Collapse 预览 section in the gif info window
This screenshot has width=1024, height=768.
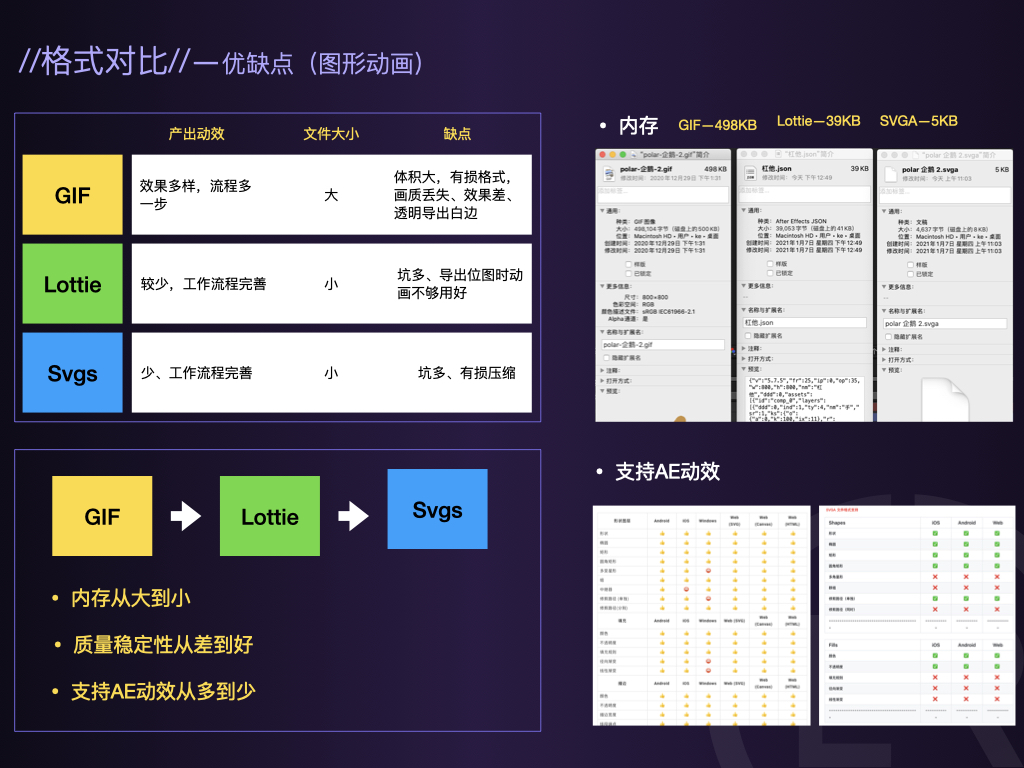(x=602, y=391)
